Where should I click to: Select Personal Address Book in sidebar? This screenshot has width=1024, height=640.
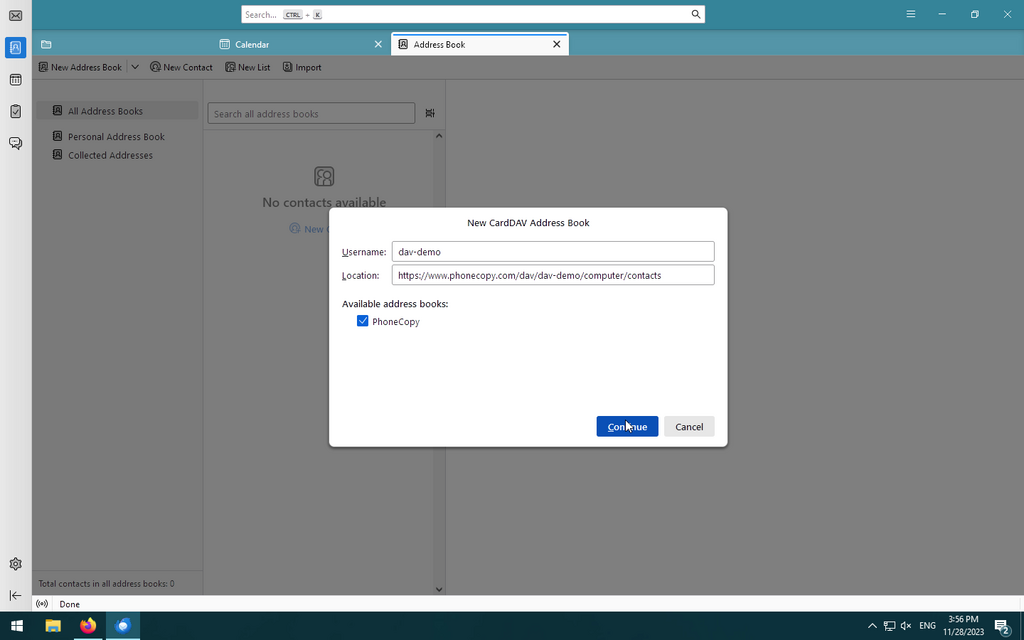point(115,137)
